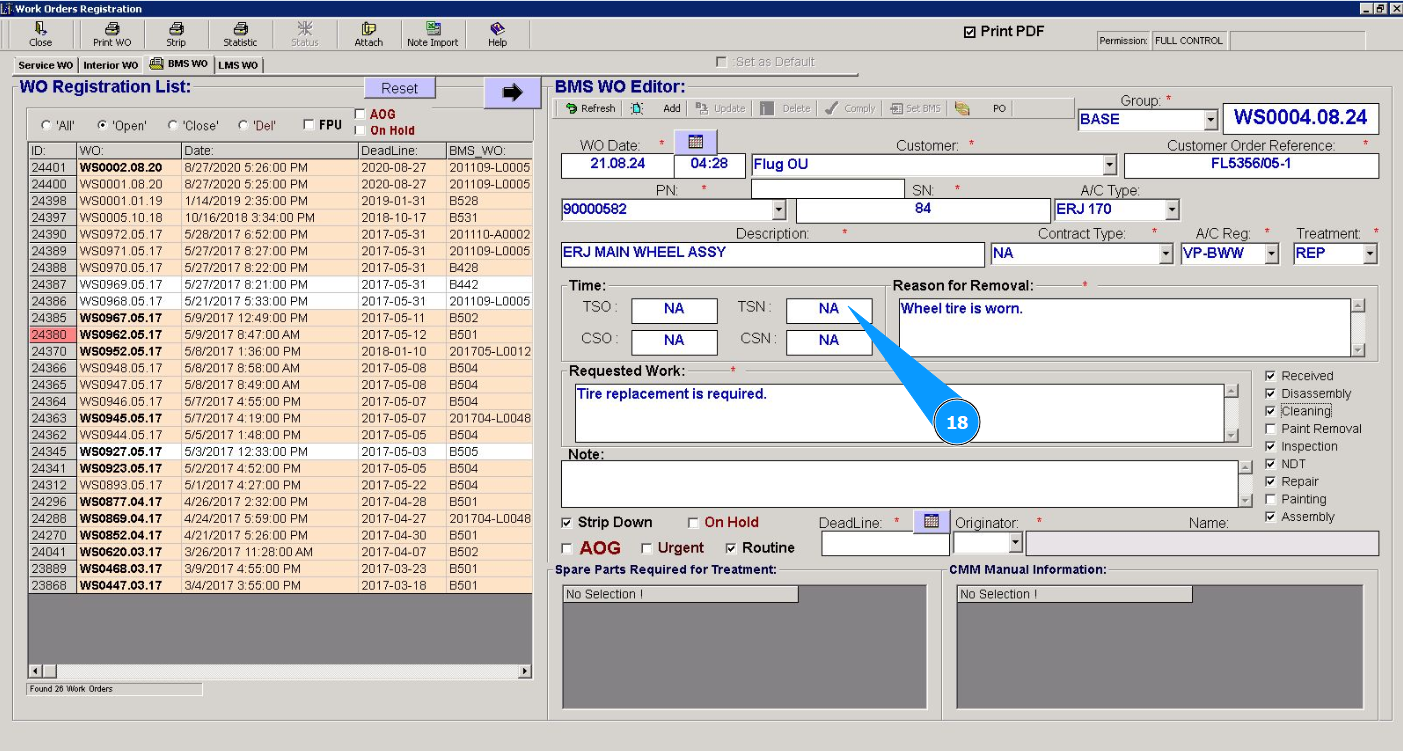Click the Note Import icon
Image resolution: width=1403 pixels, height=751 pixels.
[x=432, y=34]
